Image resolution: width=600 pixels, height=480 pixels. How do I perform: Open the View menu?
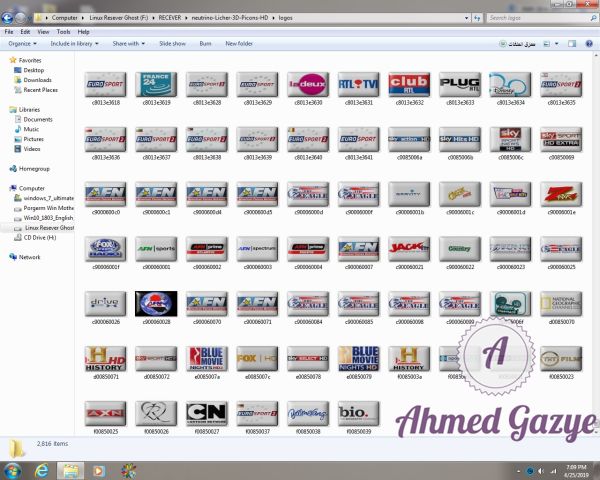[43, 32]
